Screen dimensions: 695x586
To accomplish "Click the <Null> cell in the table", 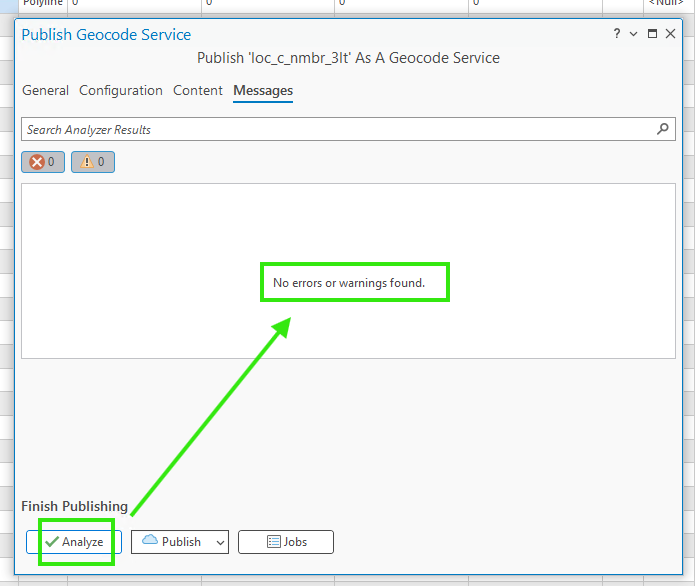I will (x=665, y=4).
